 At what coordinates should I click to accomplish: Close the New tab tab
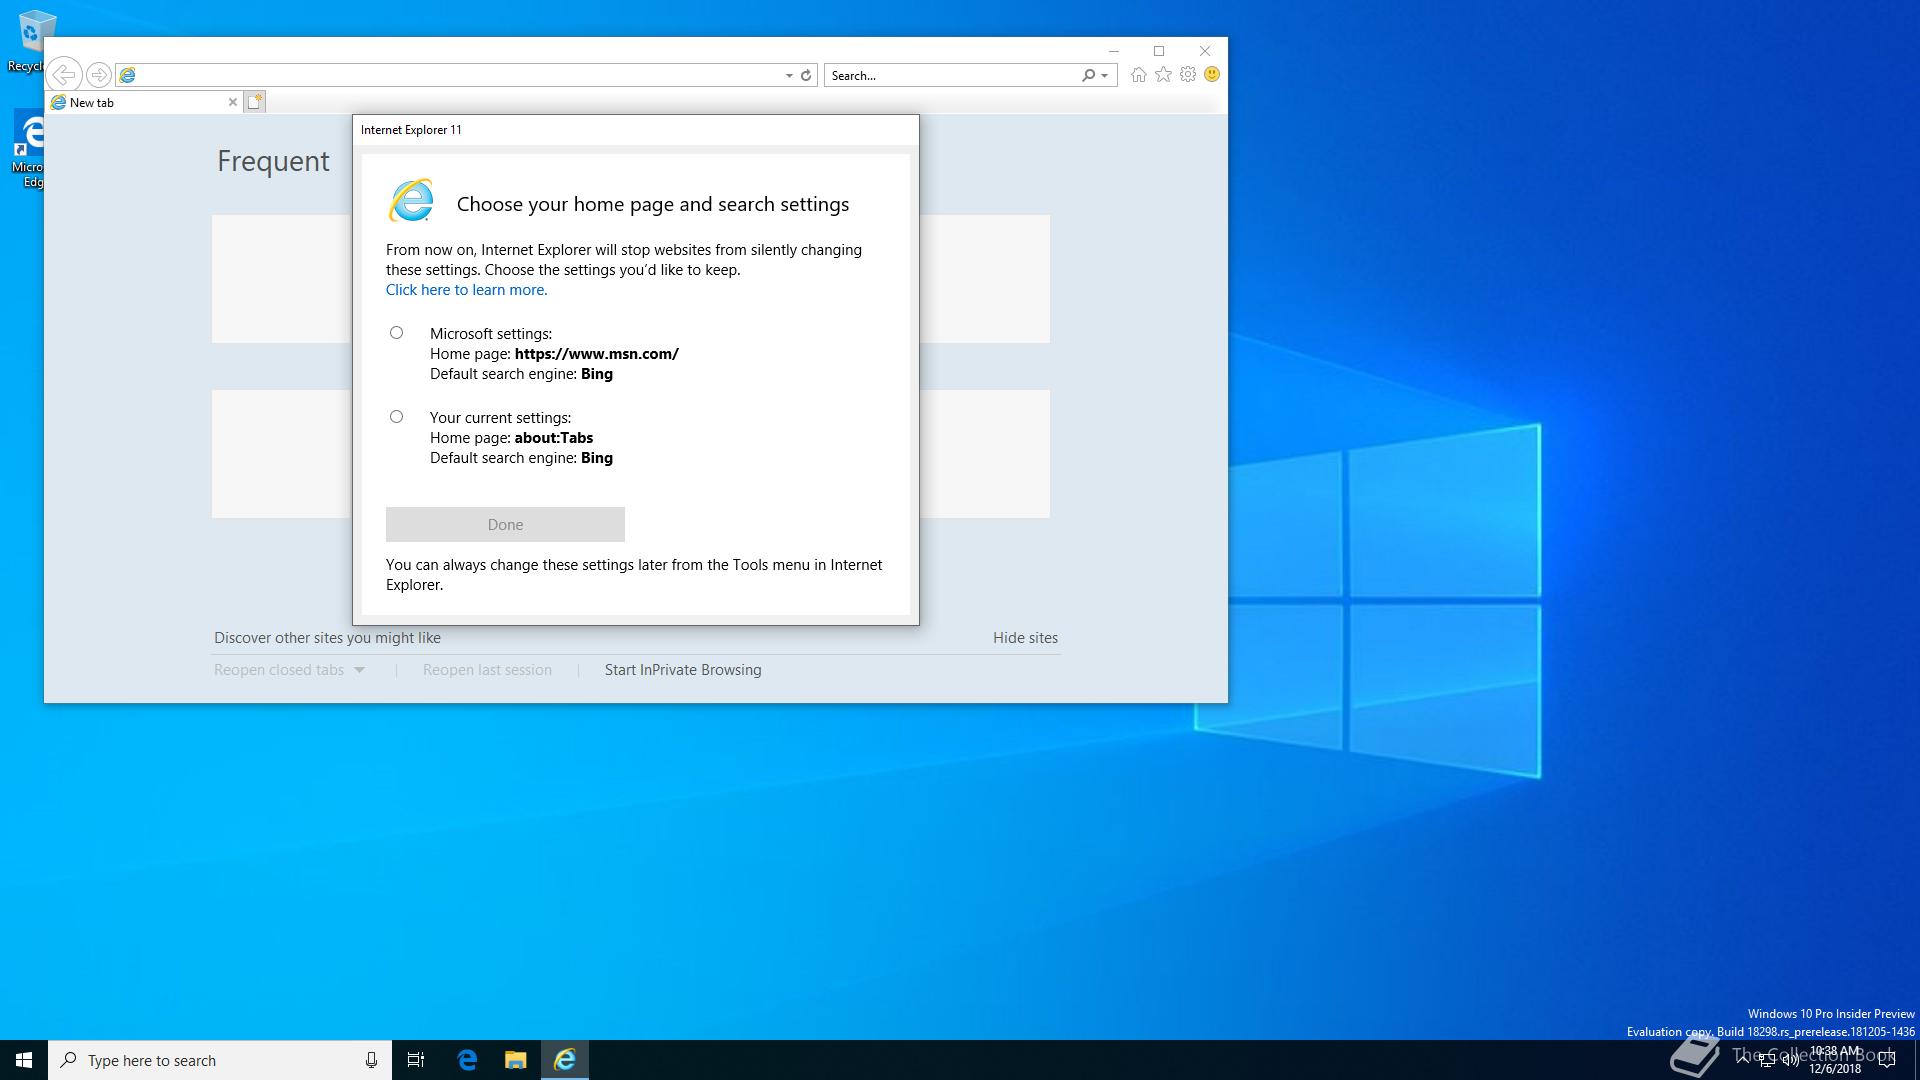point(233,102)
